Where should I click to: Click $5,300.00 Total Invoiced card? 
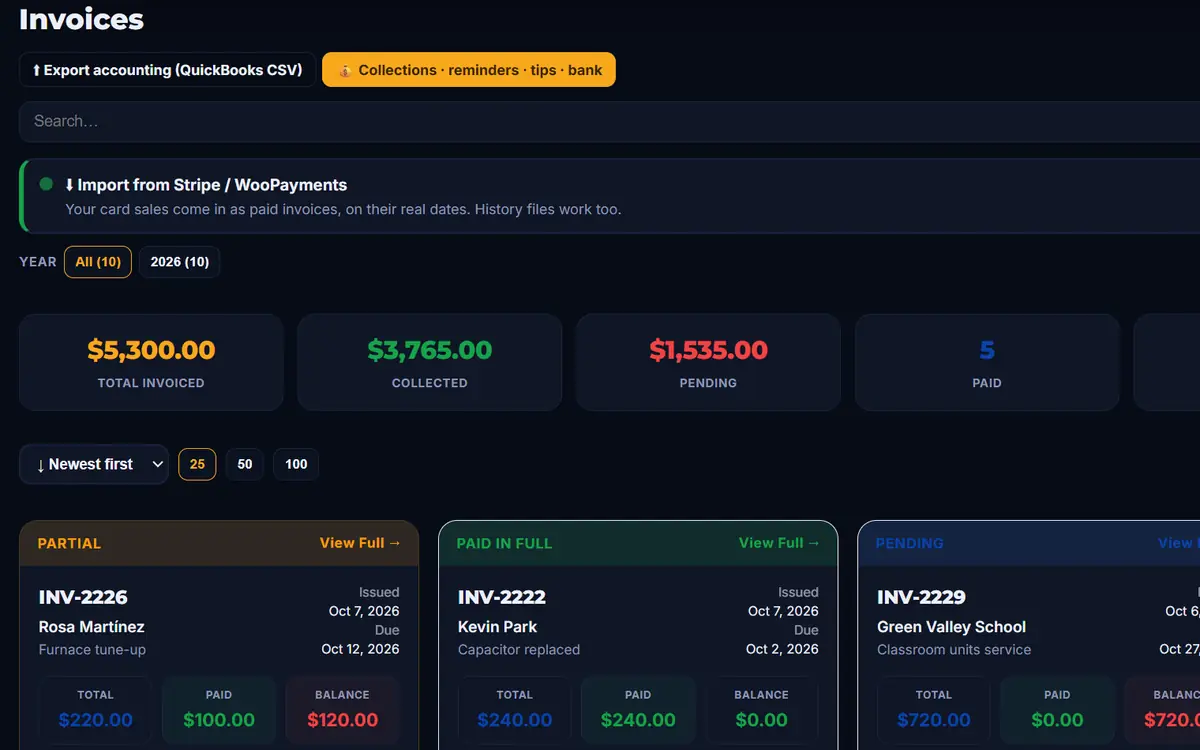[151, 362]
